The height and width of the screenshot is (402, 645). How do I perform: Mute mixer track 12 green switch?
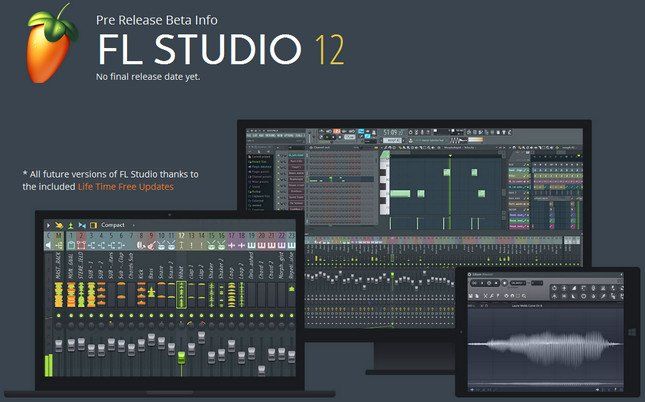181,316
